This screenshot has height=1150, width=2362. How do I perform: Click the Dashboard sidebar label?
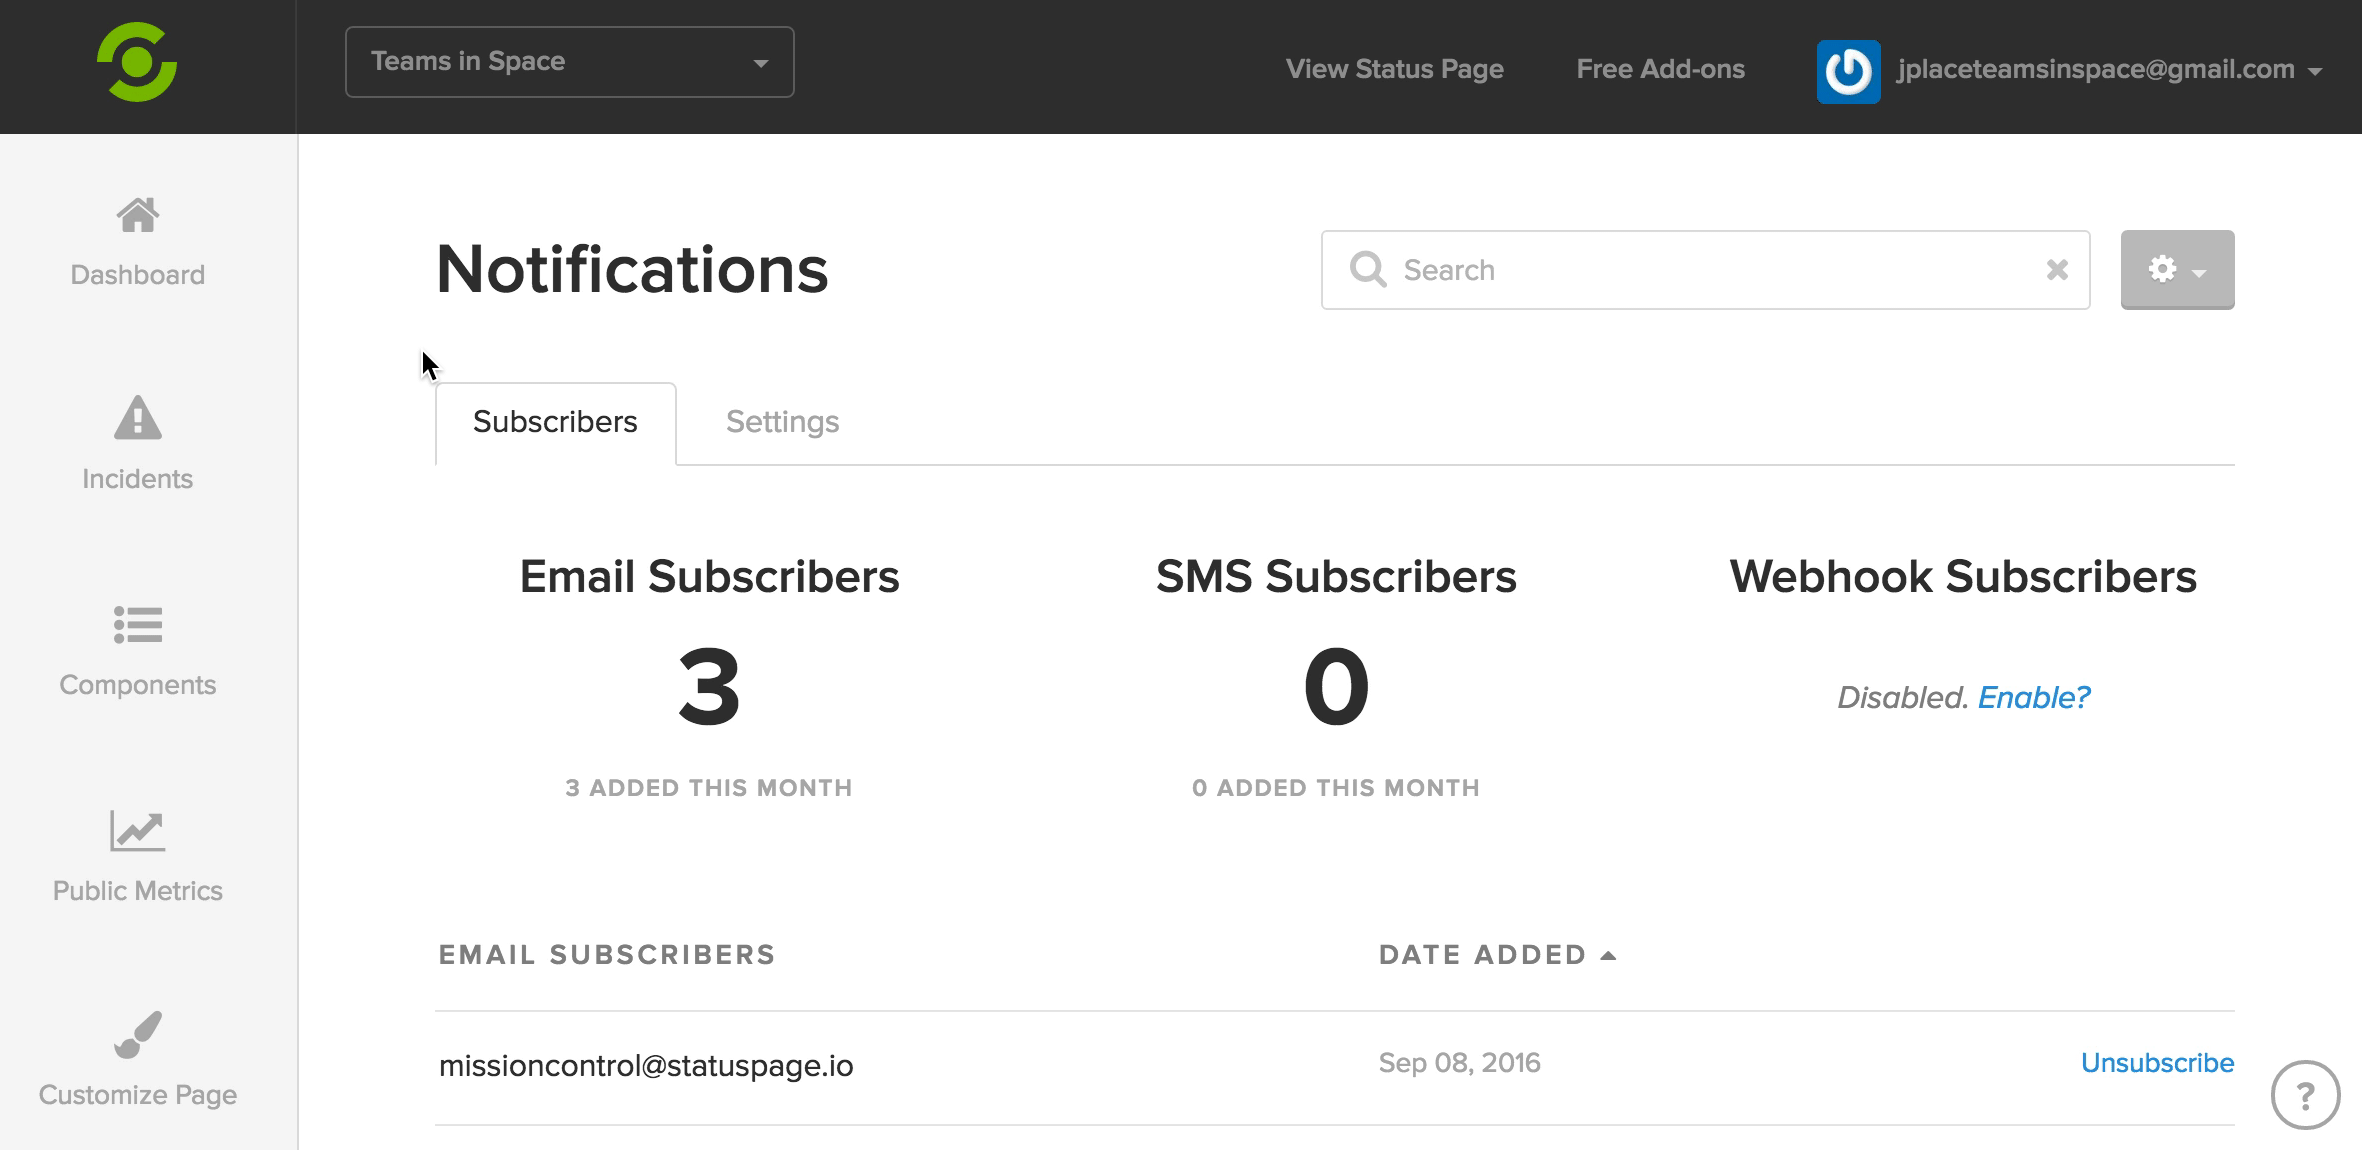click(x=138, y=275)
